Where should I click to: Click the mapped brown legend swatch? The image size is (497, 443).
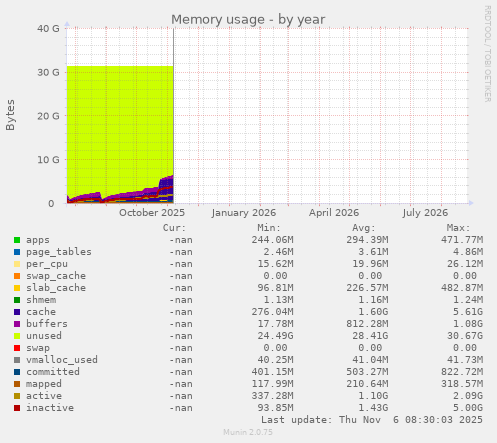pos(17,384)
